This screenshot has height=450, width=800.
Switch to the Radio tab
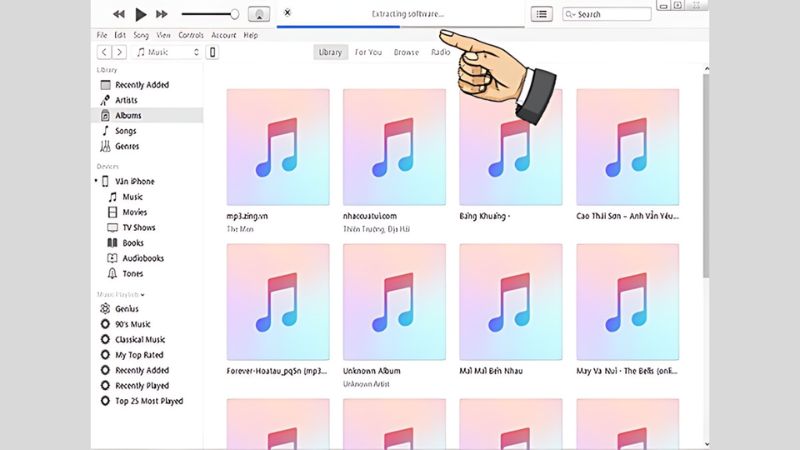point(441,52)
